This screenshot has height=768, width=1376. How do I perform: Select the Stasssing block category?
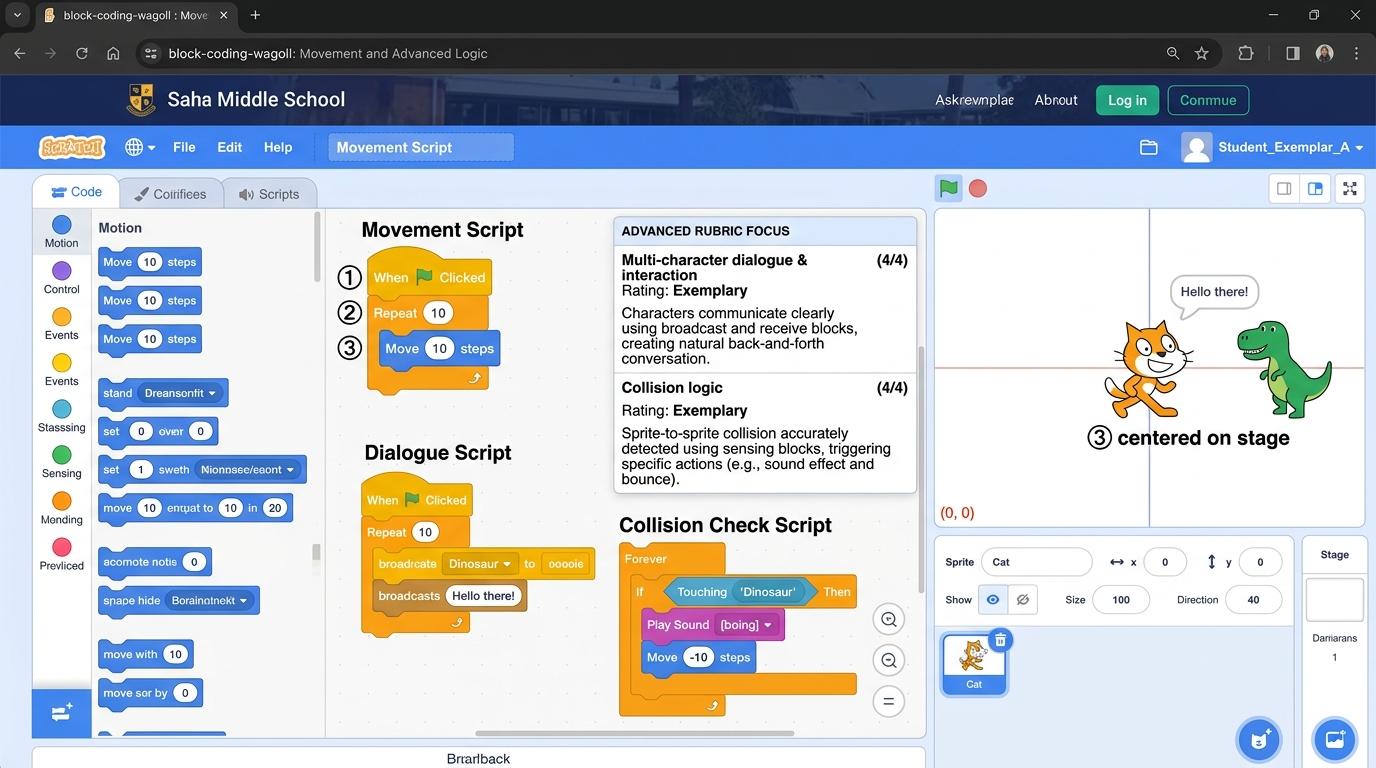pos(61,416)
